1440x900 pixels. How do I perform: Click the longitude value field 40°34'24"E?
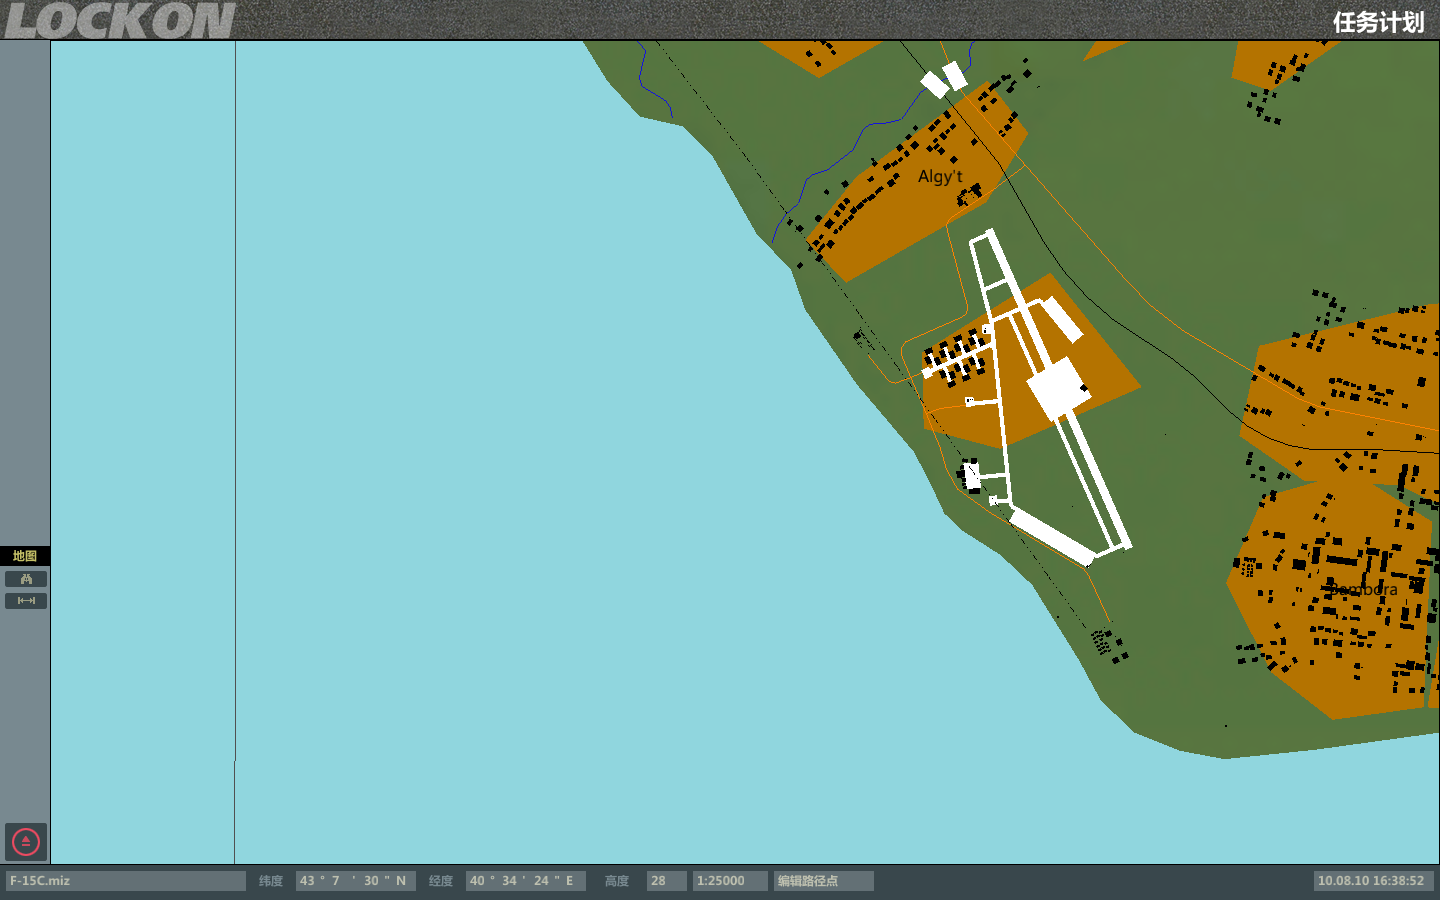click(x=525, y=881)
